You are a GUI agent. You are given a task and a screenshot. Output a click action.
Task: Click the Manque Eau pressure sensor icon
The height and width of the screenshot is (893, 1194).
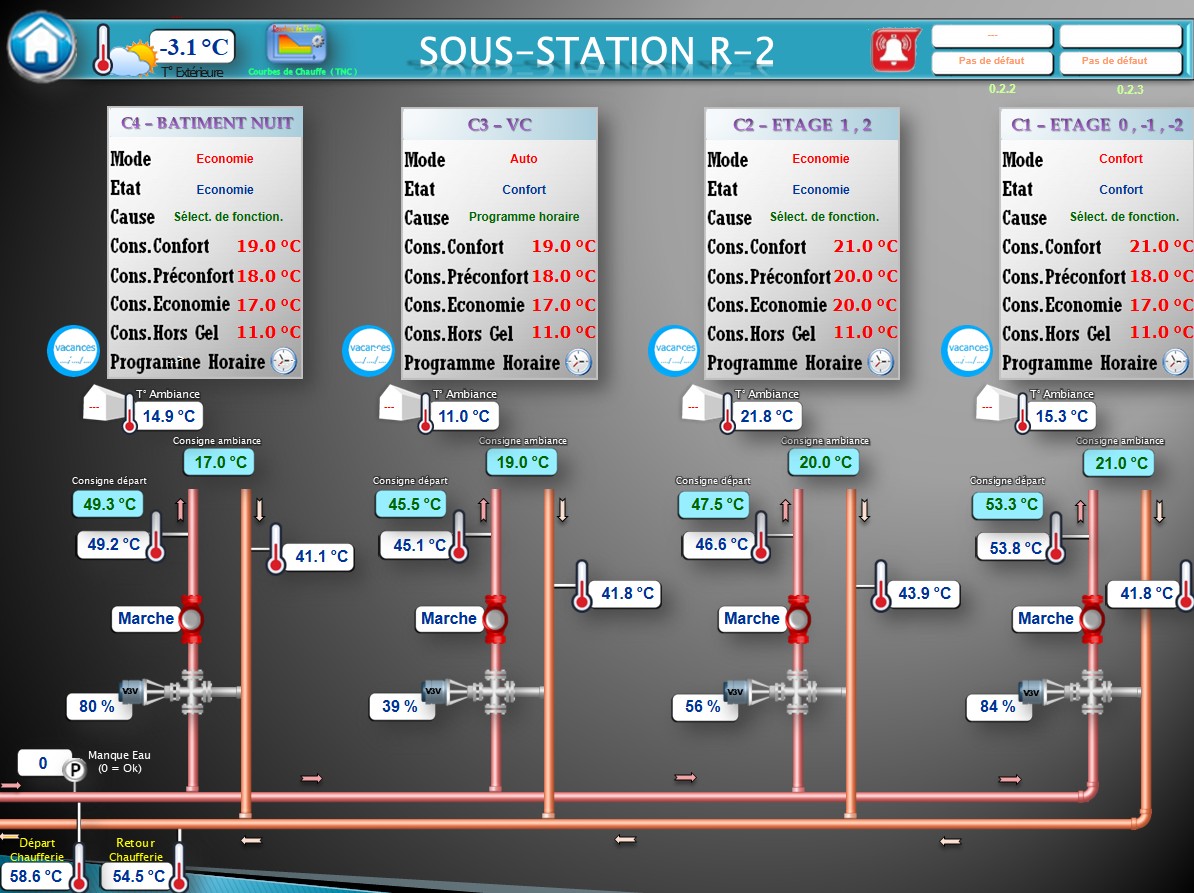click(x=74, y=770)
